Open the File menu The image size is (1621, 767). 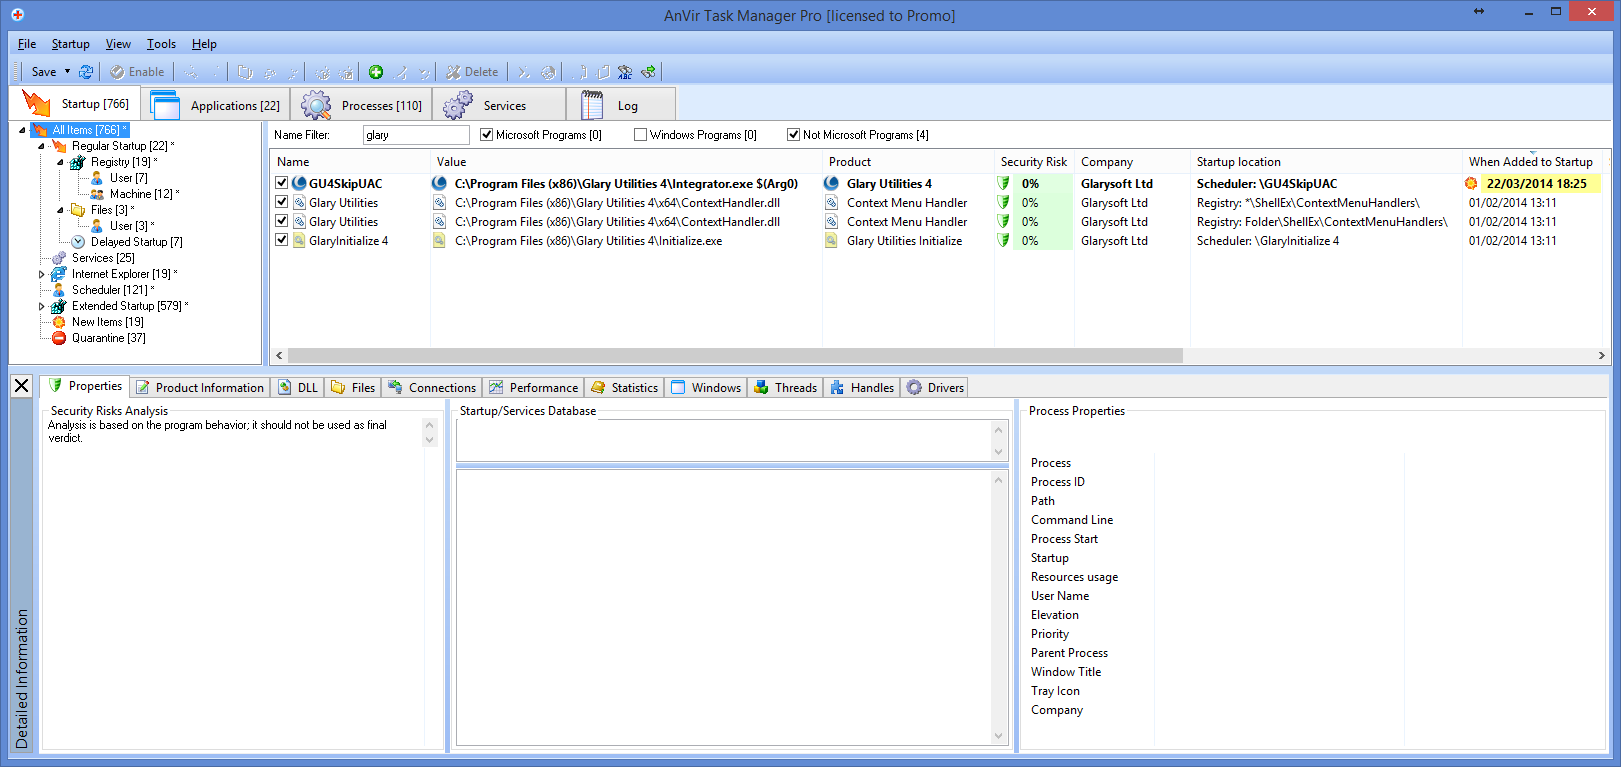27,44
